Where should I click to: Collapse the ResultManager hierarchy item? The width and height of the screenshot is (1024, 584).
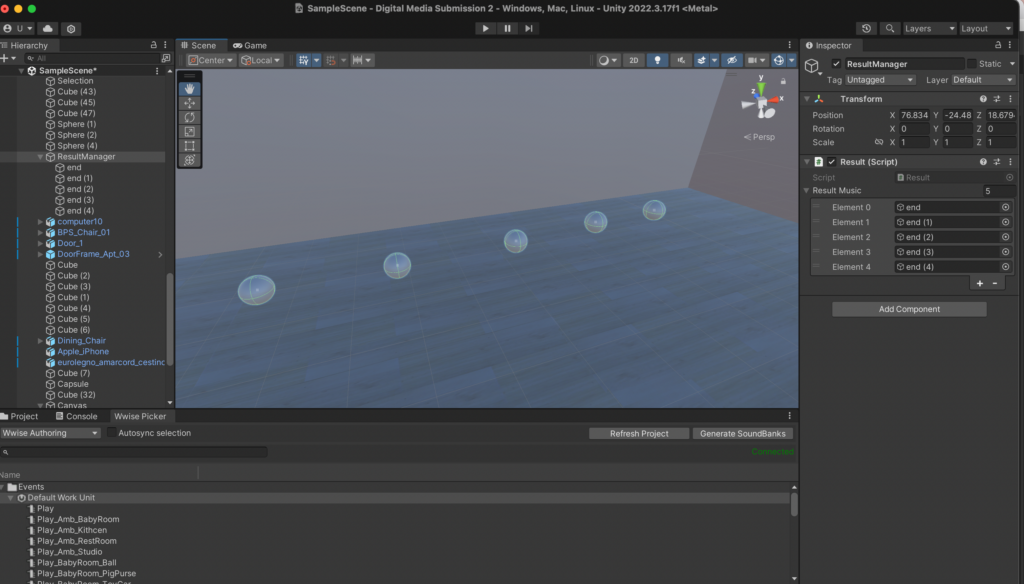click(40, 157)
